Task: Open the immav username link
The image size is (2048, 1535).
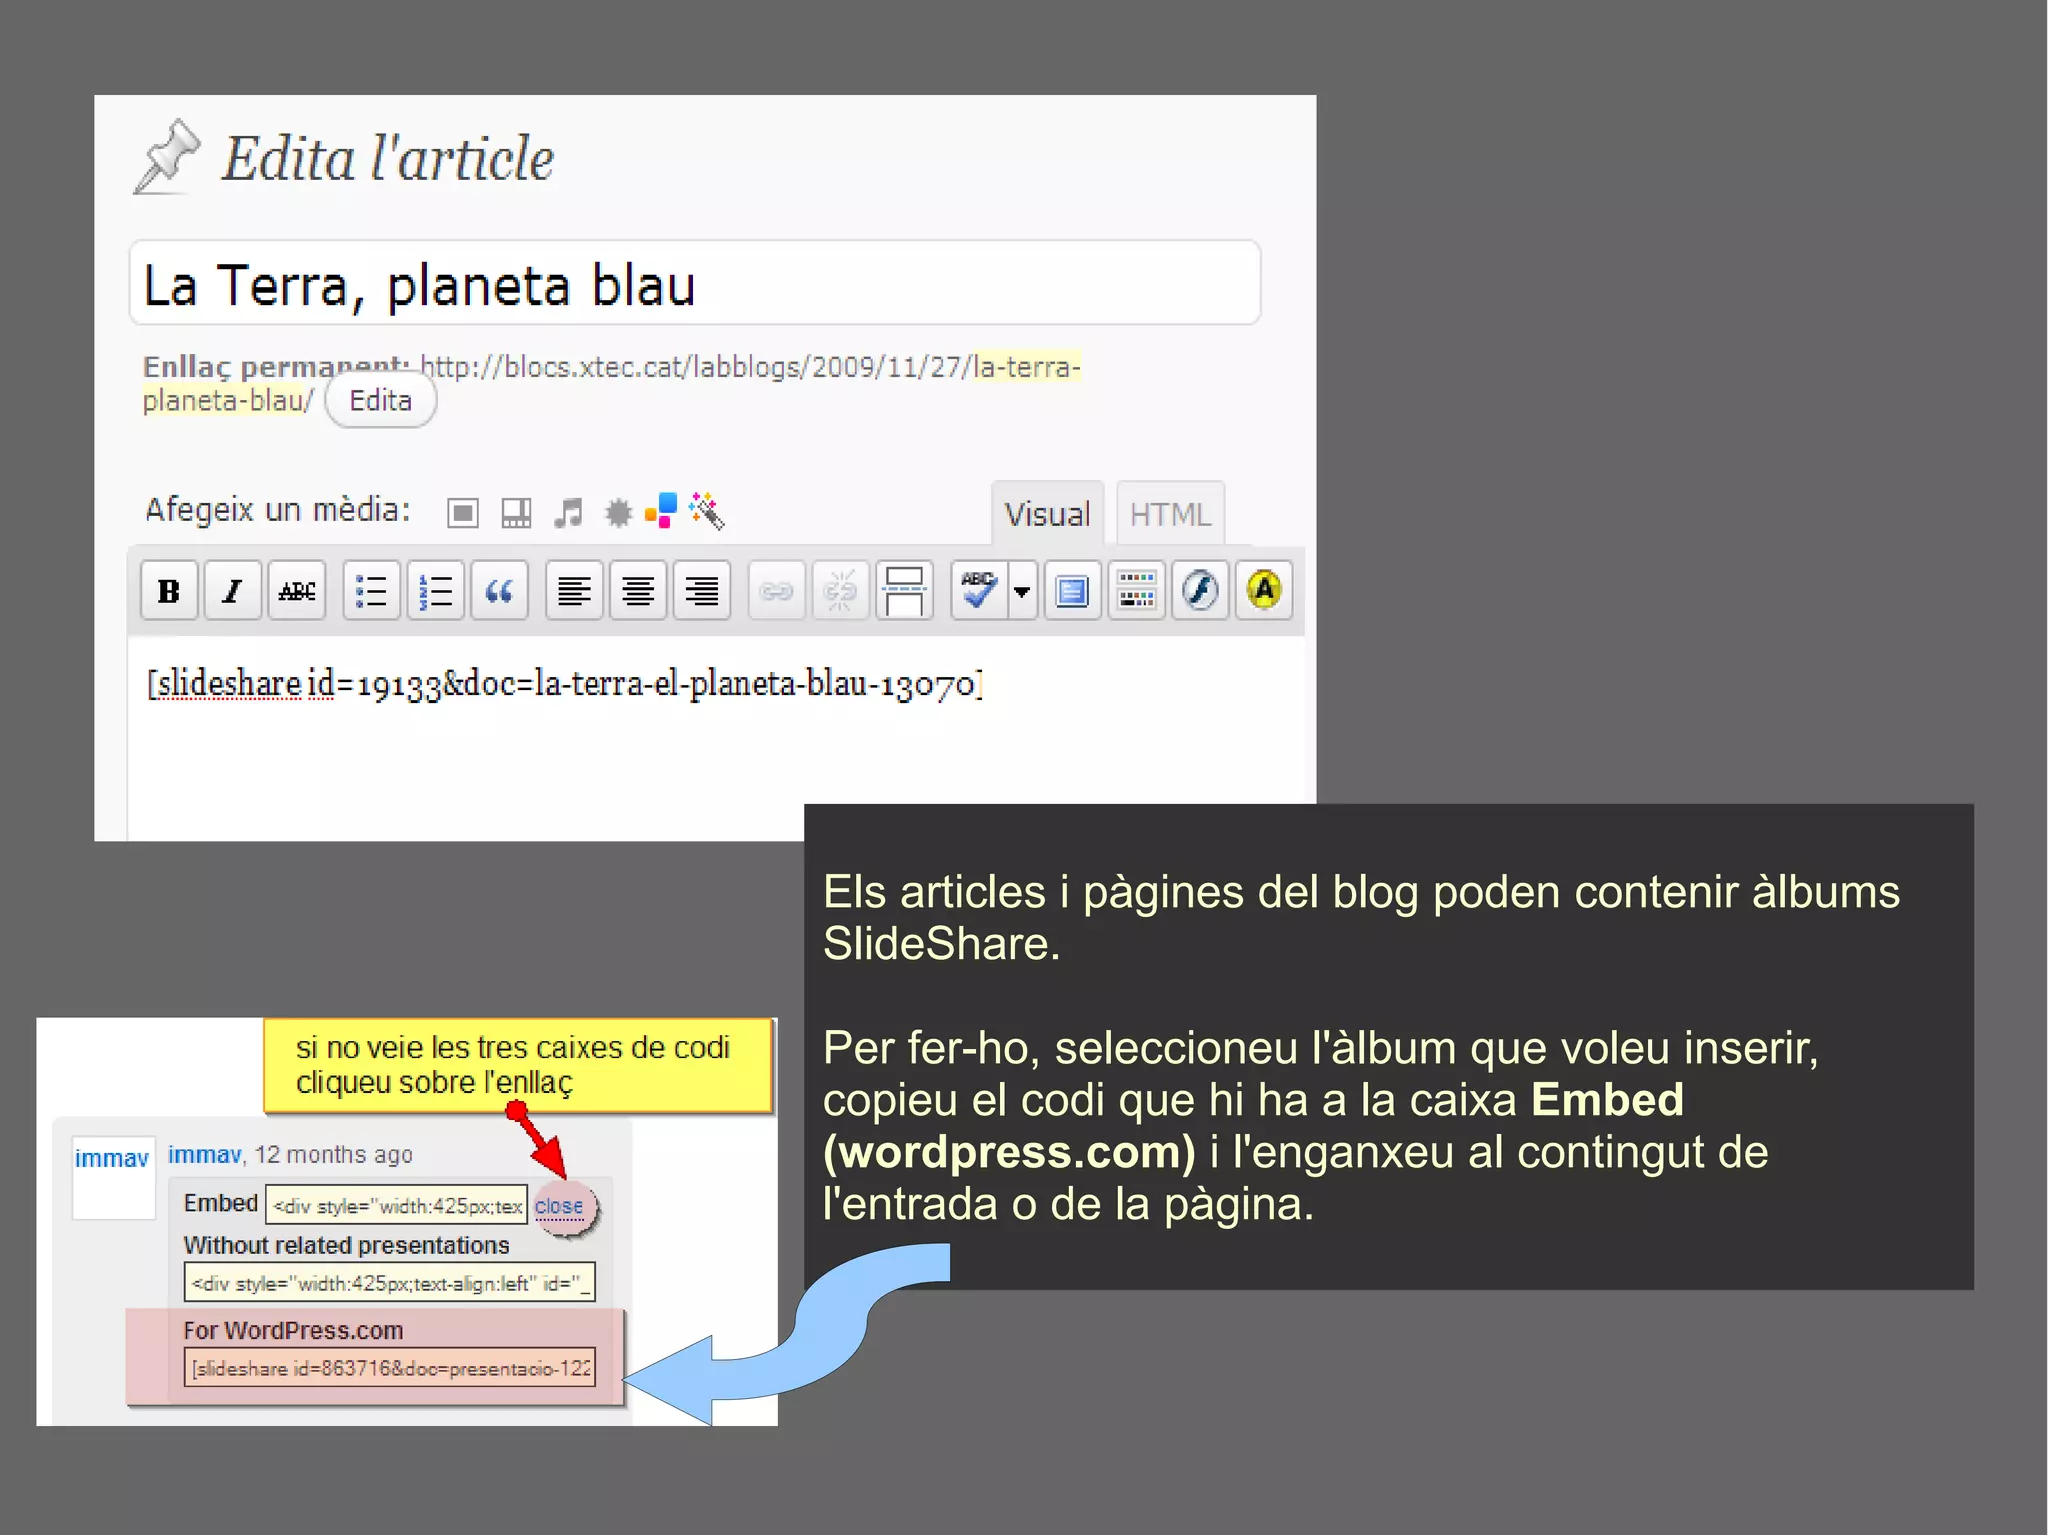Action: pos(204,1155)
